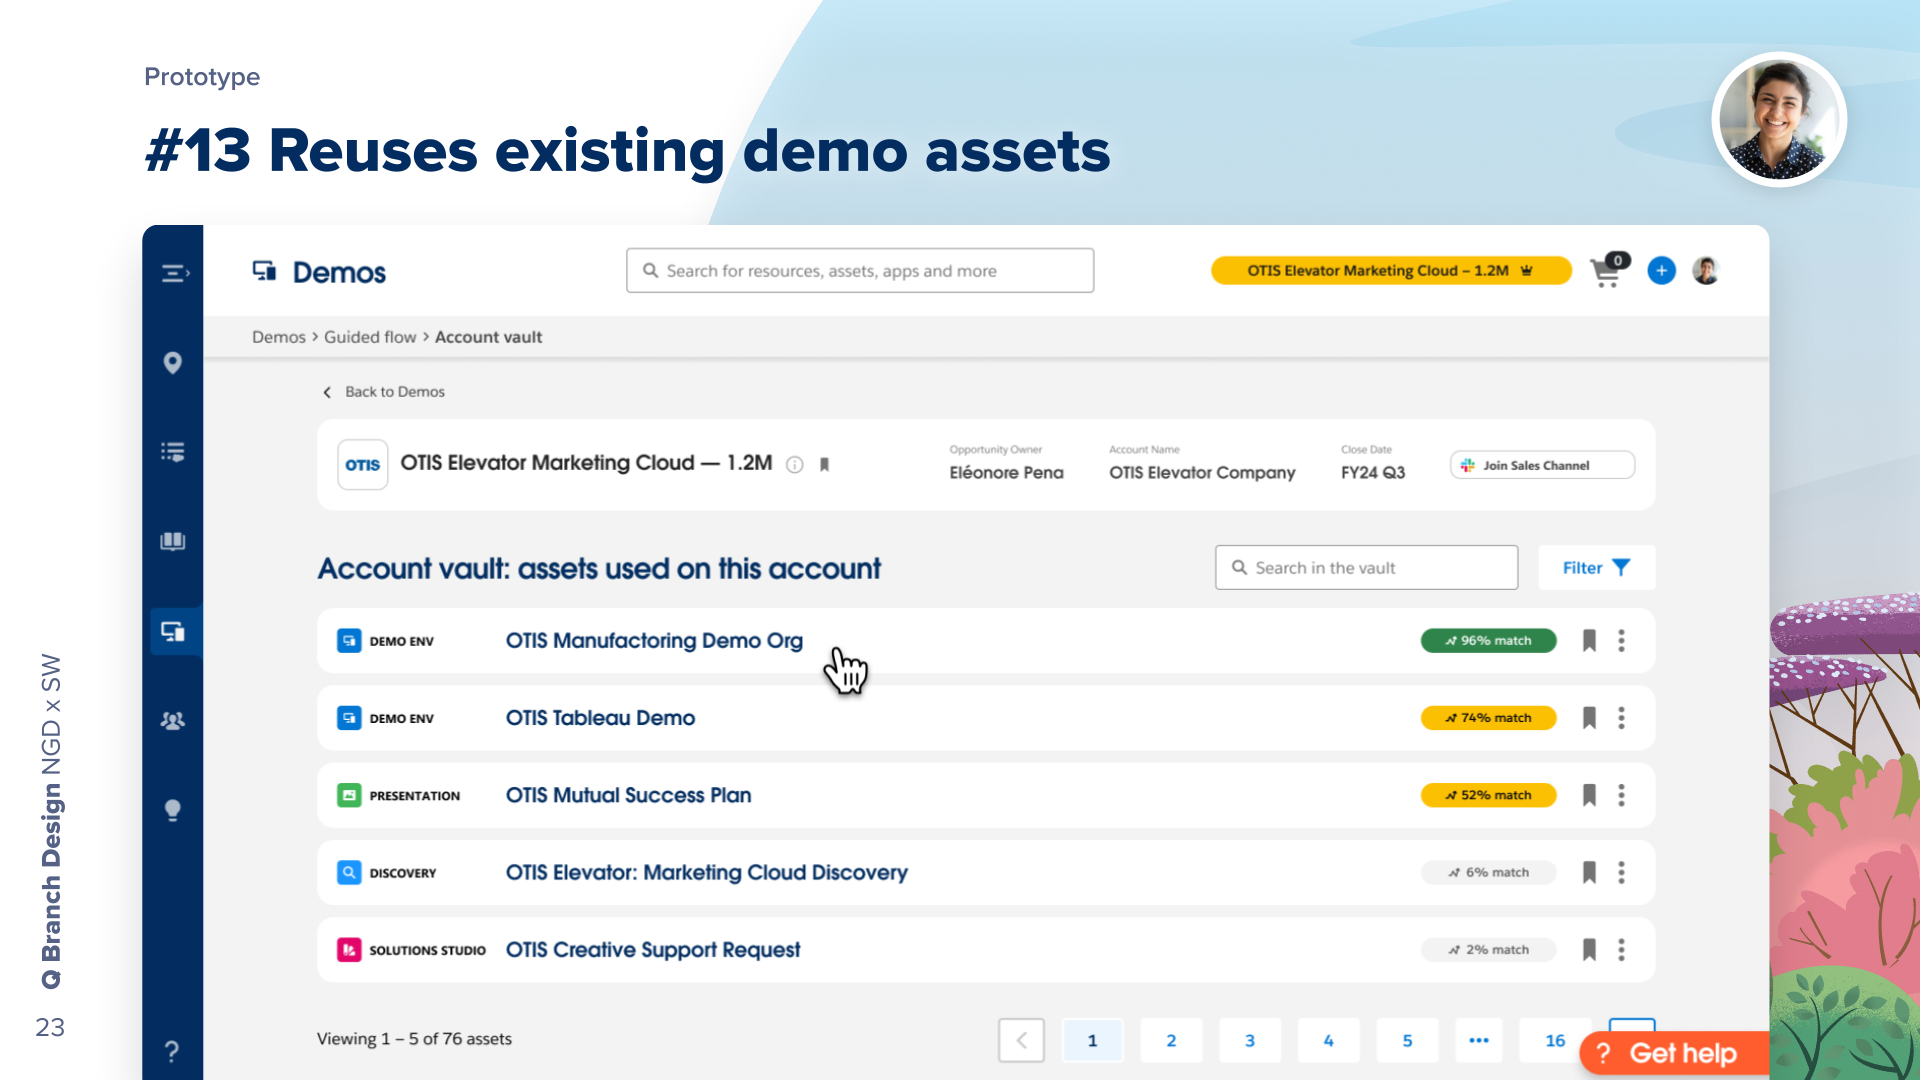Click Eléonore Pena opportunity owner name

(x=1006, y=472)
